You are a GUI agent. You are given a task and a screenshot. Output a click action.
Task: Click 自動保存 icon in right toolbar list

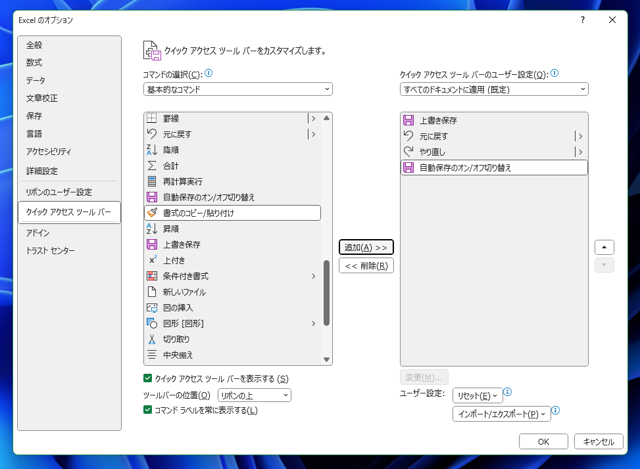tap(409, 167)
